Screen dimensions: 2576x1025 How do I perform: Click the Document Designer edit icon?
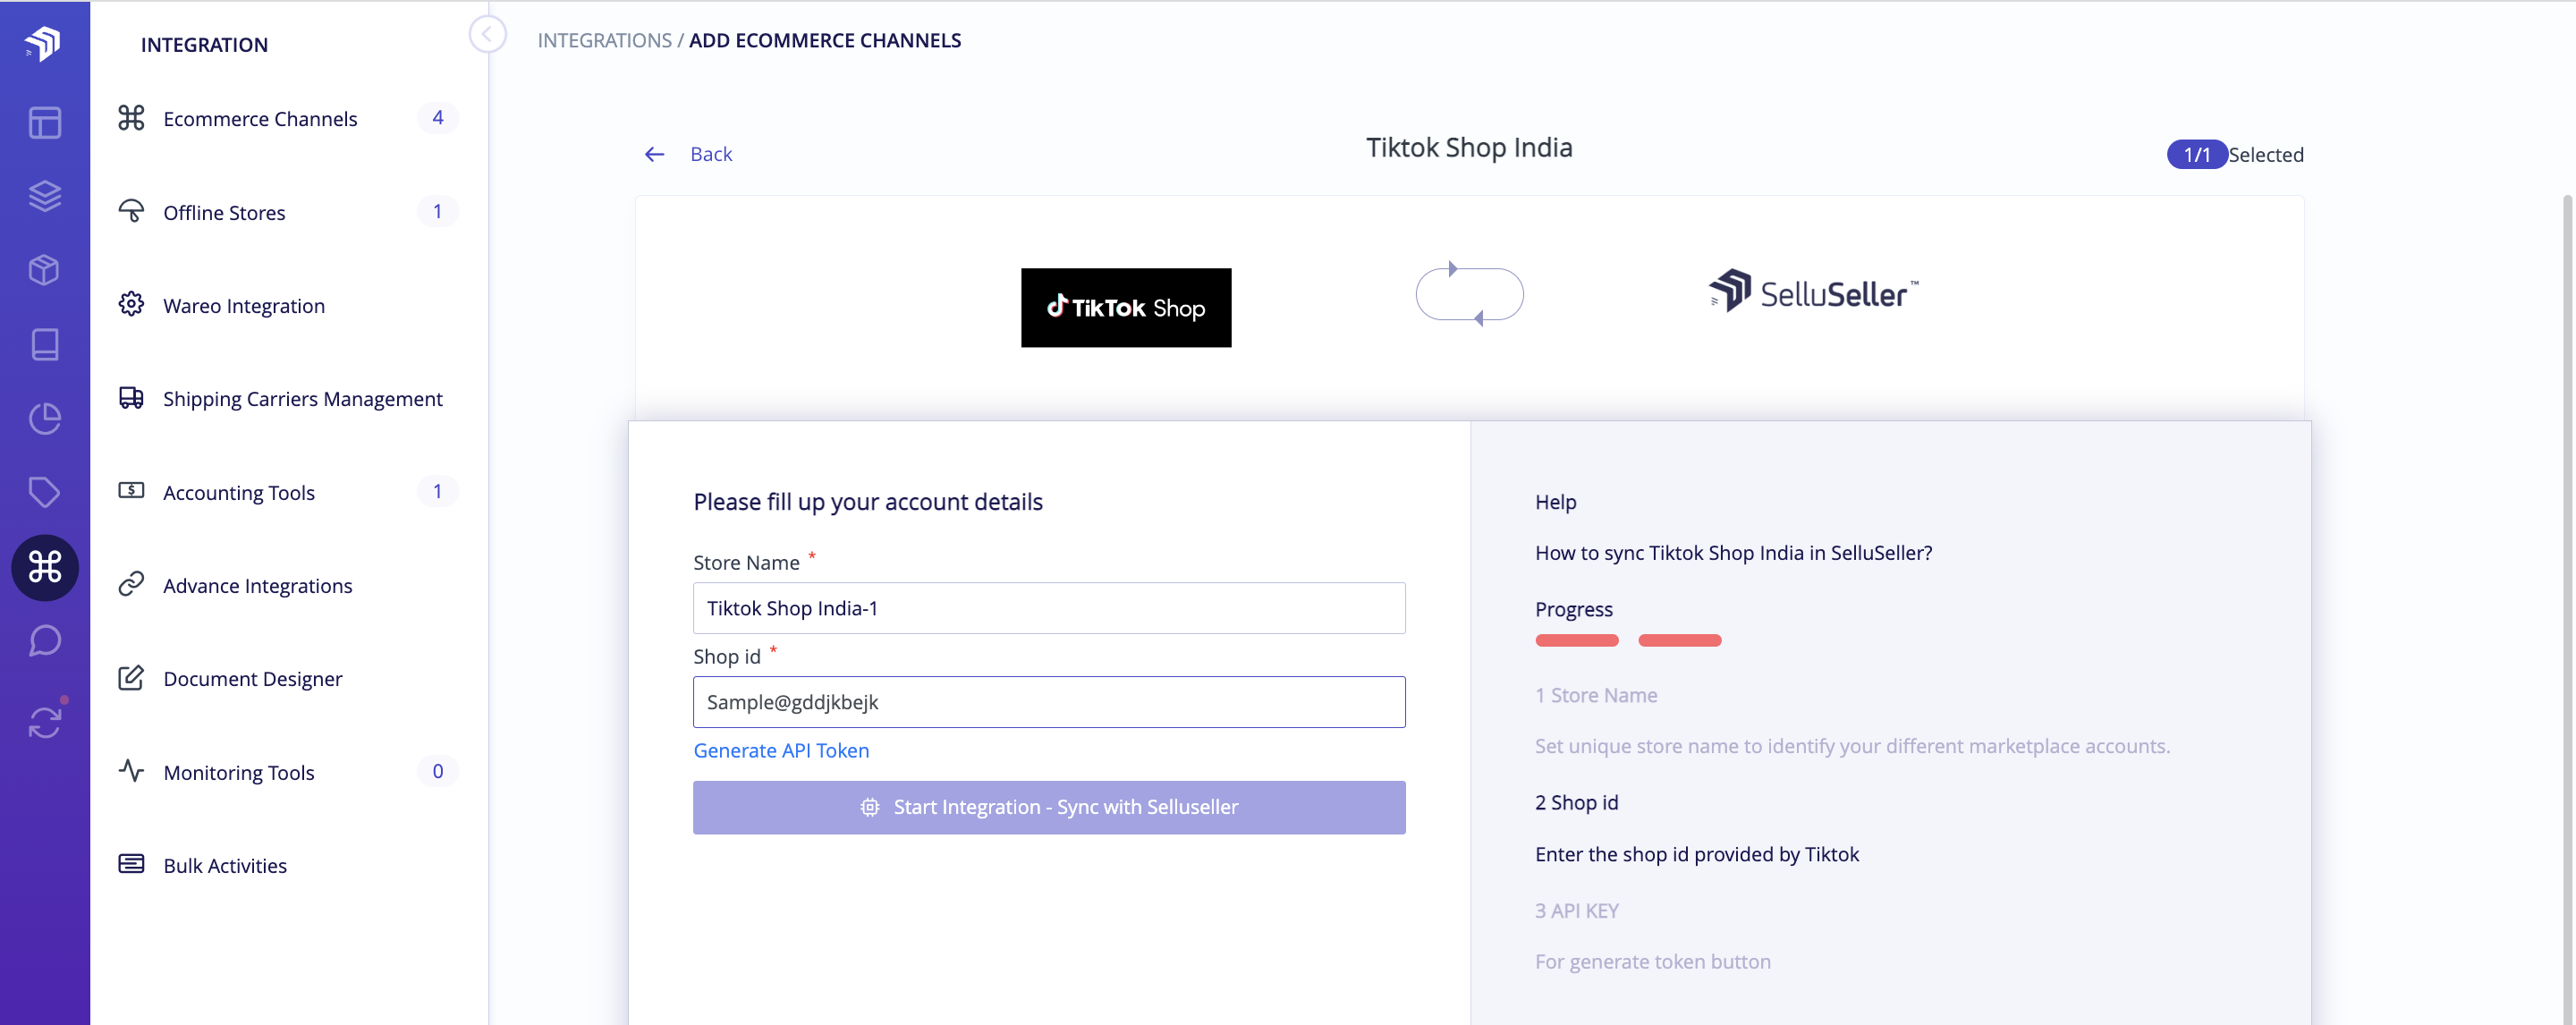pos(131,678)
